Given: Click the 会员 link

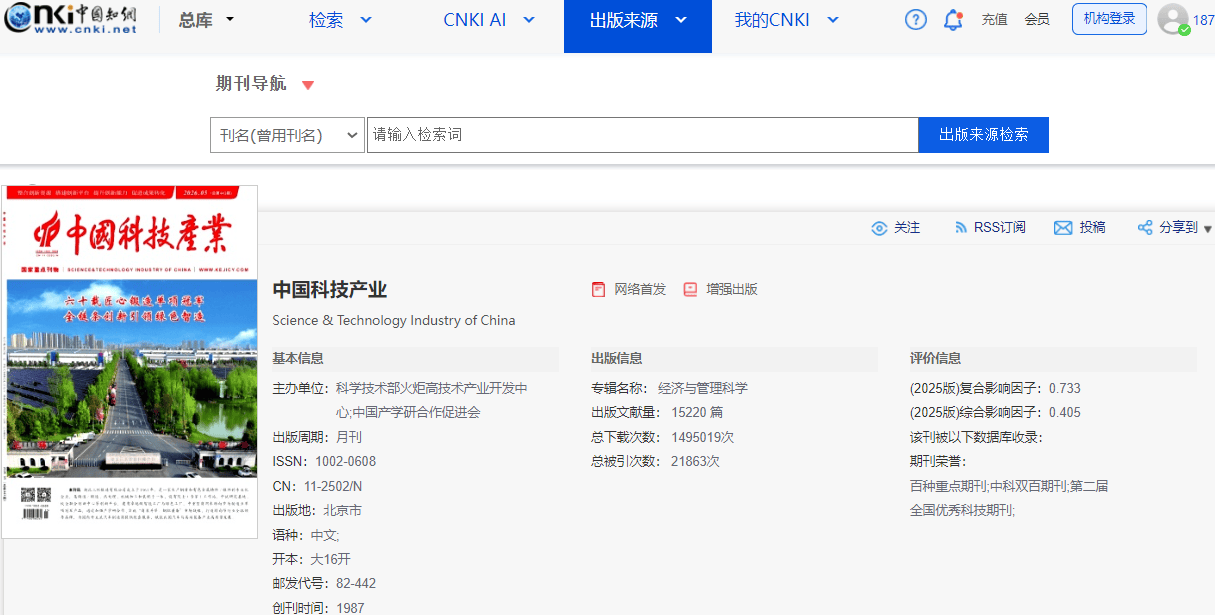Looking at the screenshot, I should pos(1037,19).
